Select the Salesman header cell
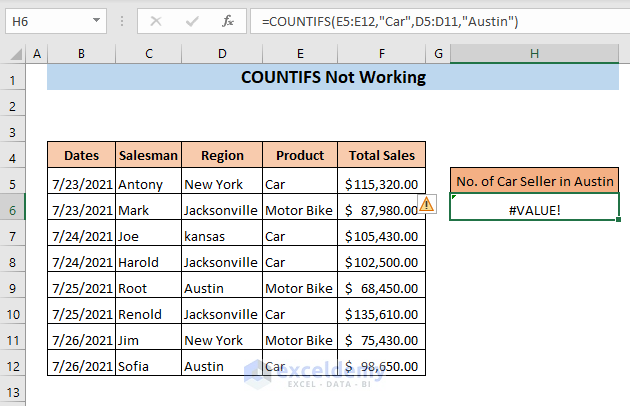Image resolution: width=630 pixels, height=406 pixels. [x=148, y=155]
